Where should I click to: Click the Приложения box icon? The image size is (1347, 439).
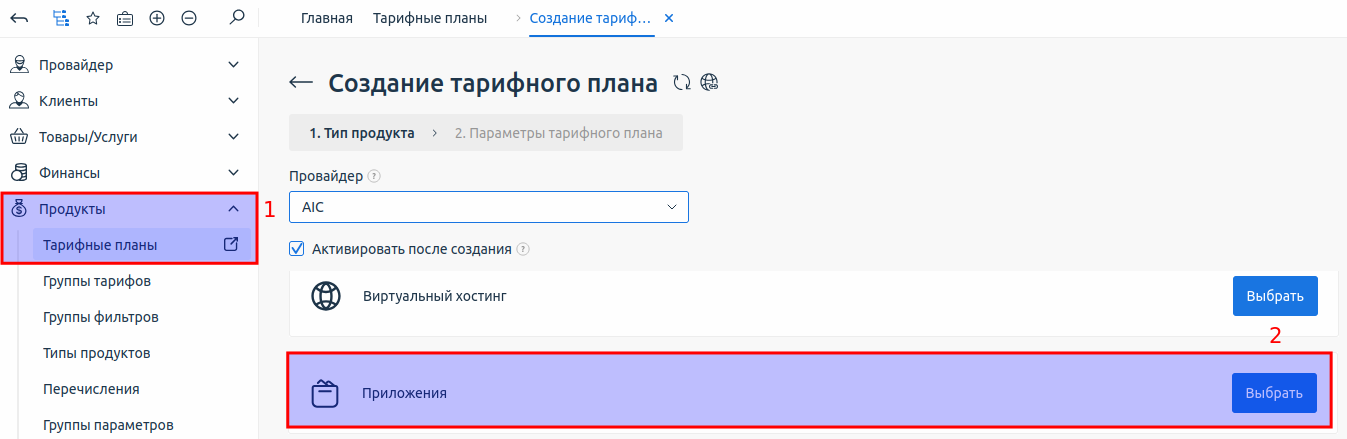[326, 393]
